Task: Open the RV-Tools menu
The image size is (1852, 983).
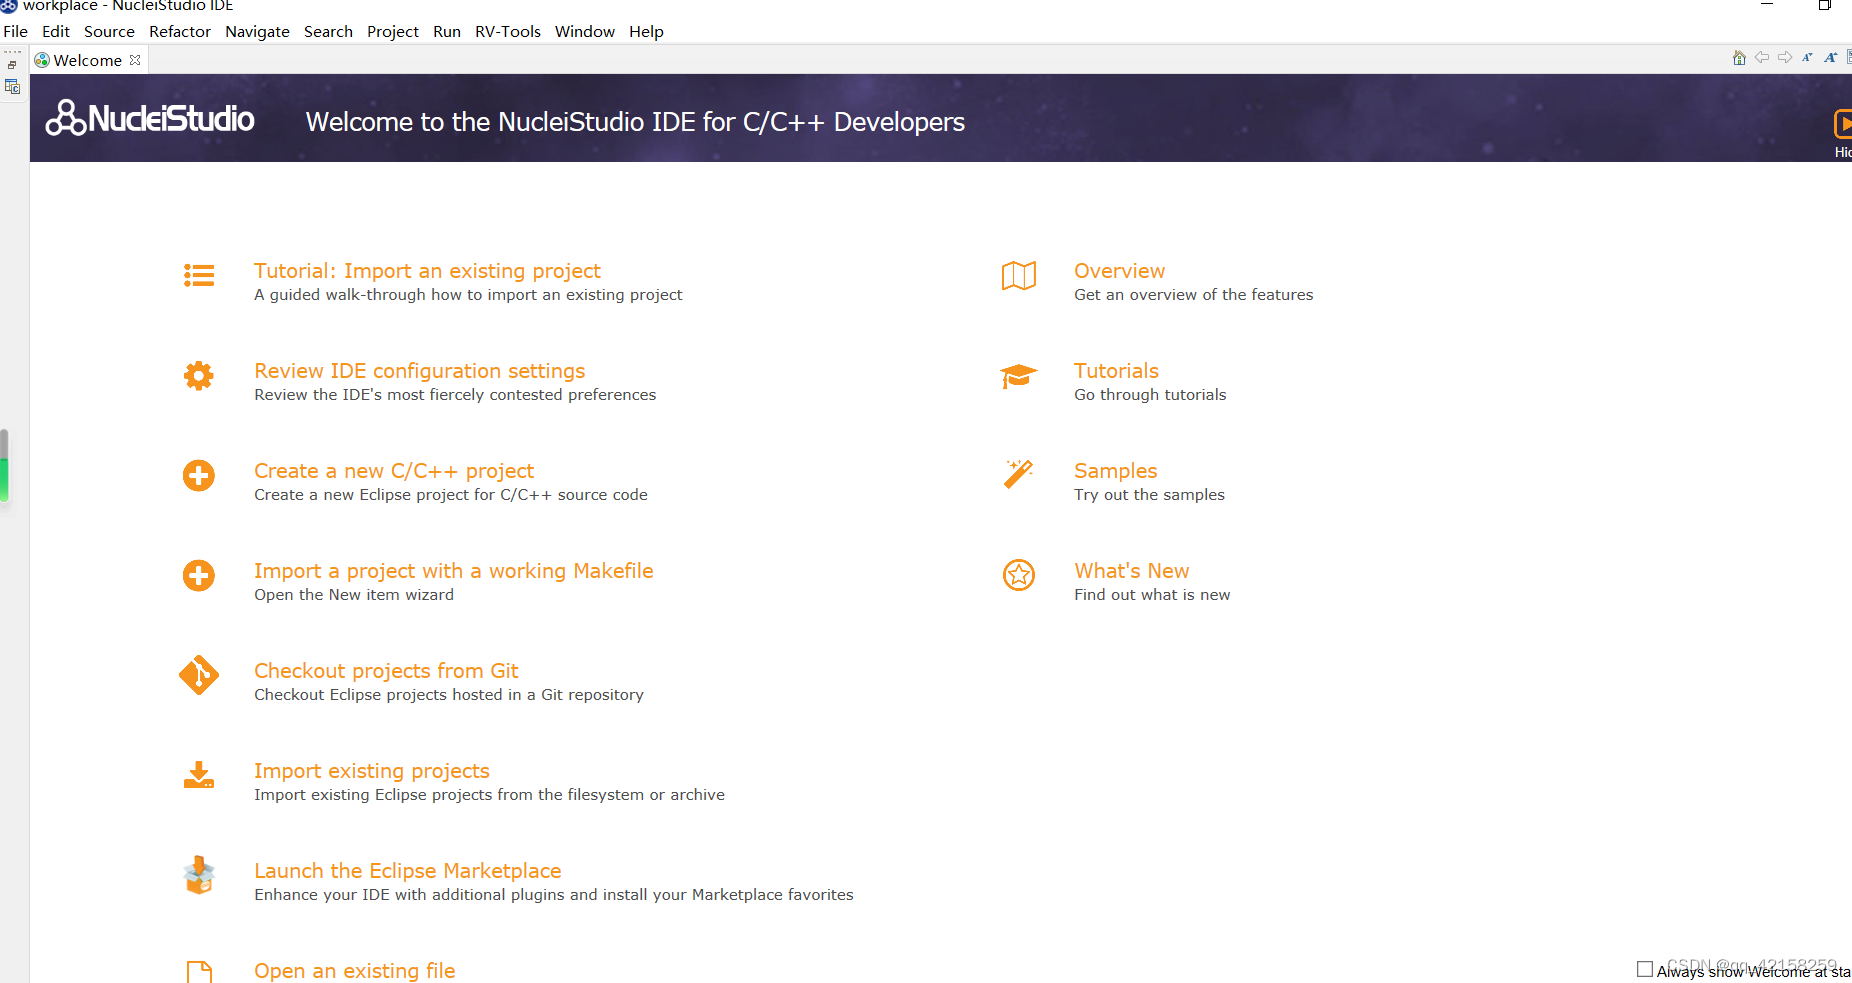Action: pyautogui.click(x=507, y=31)
